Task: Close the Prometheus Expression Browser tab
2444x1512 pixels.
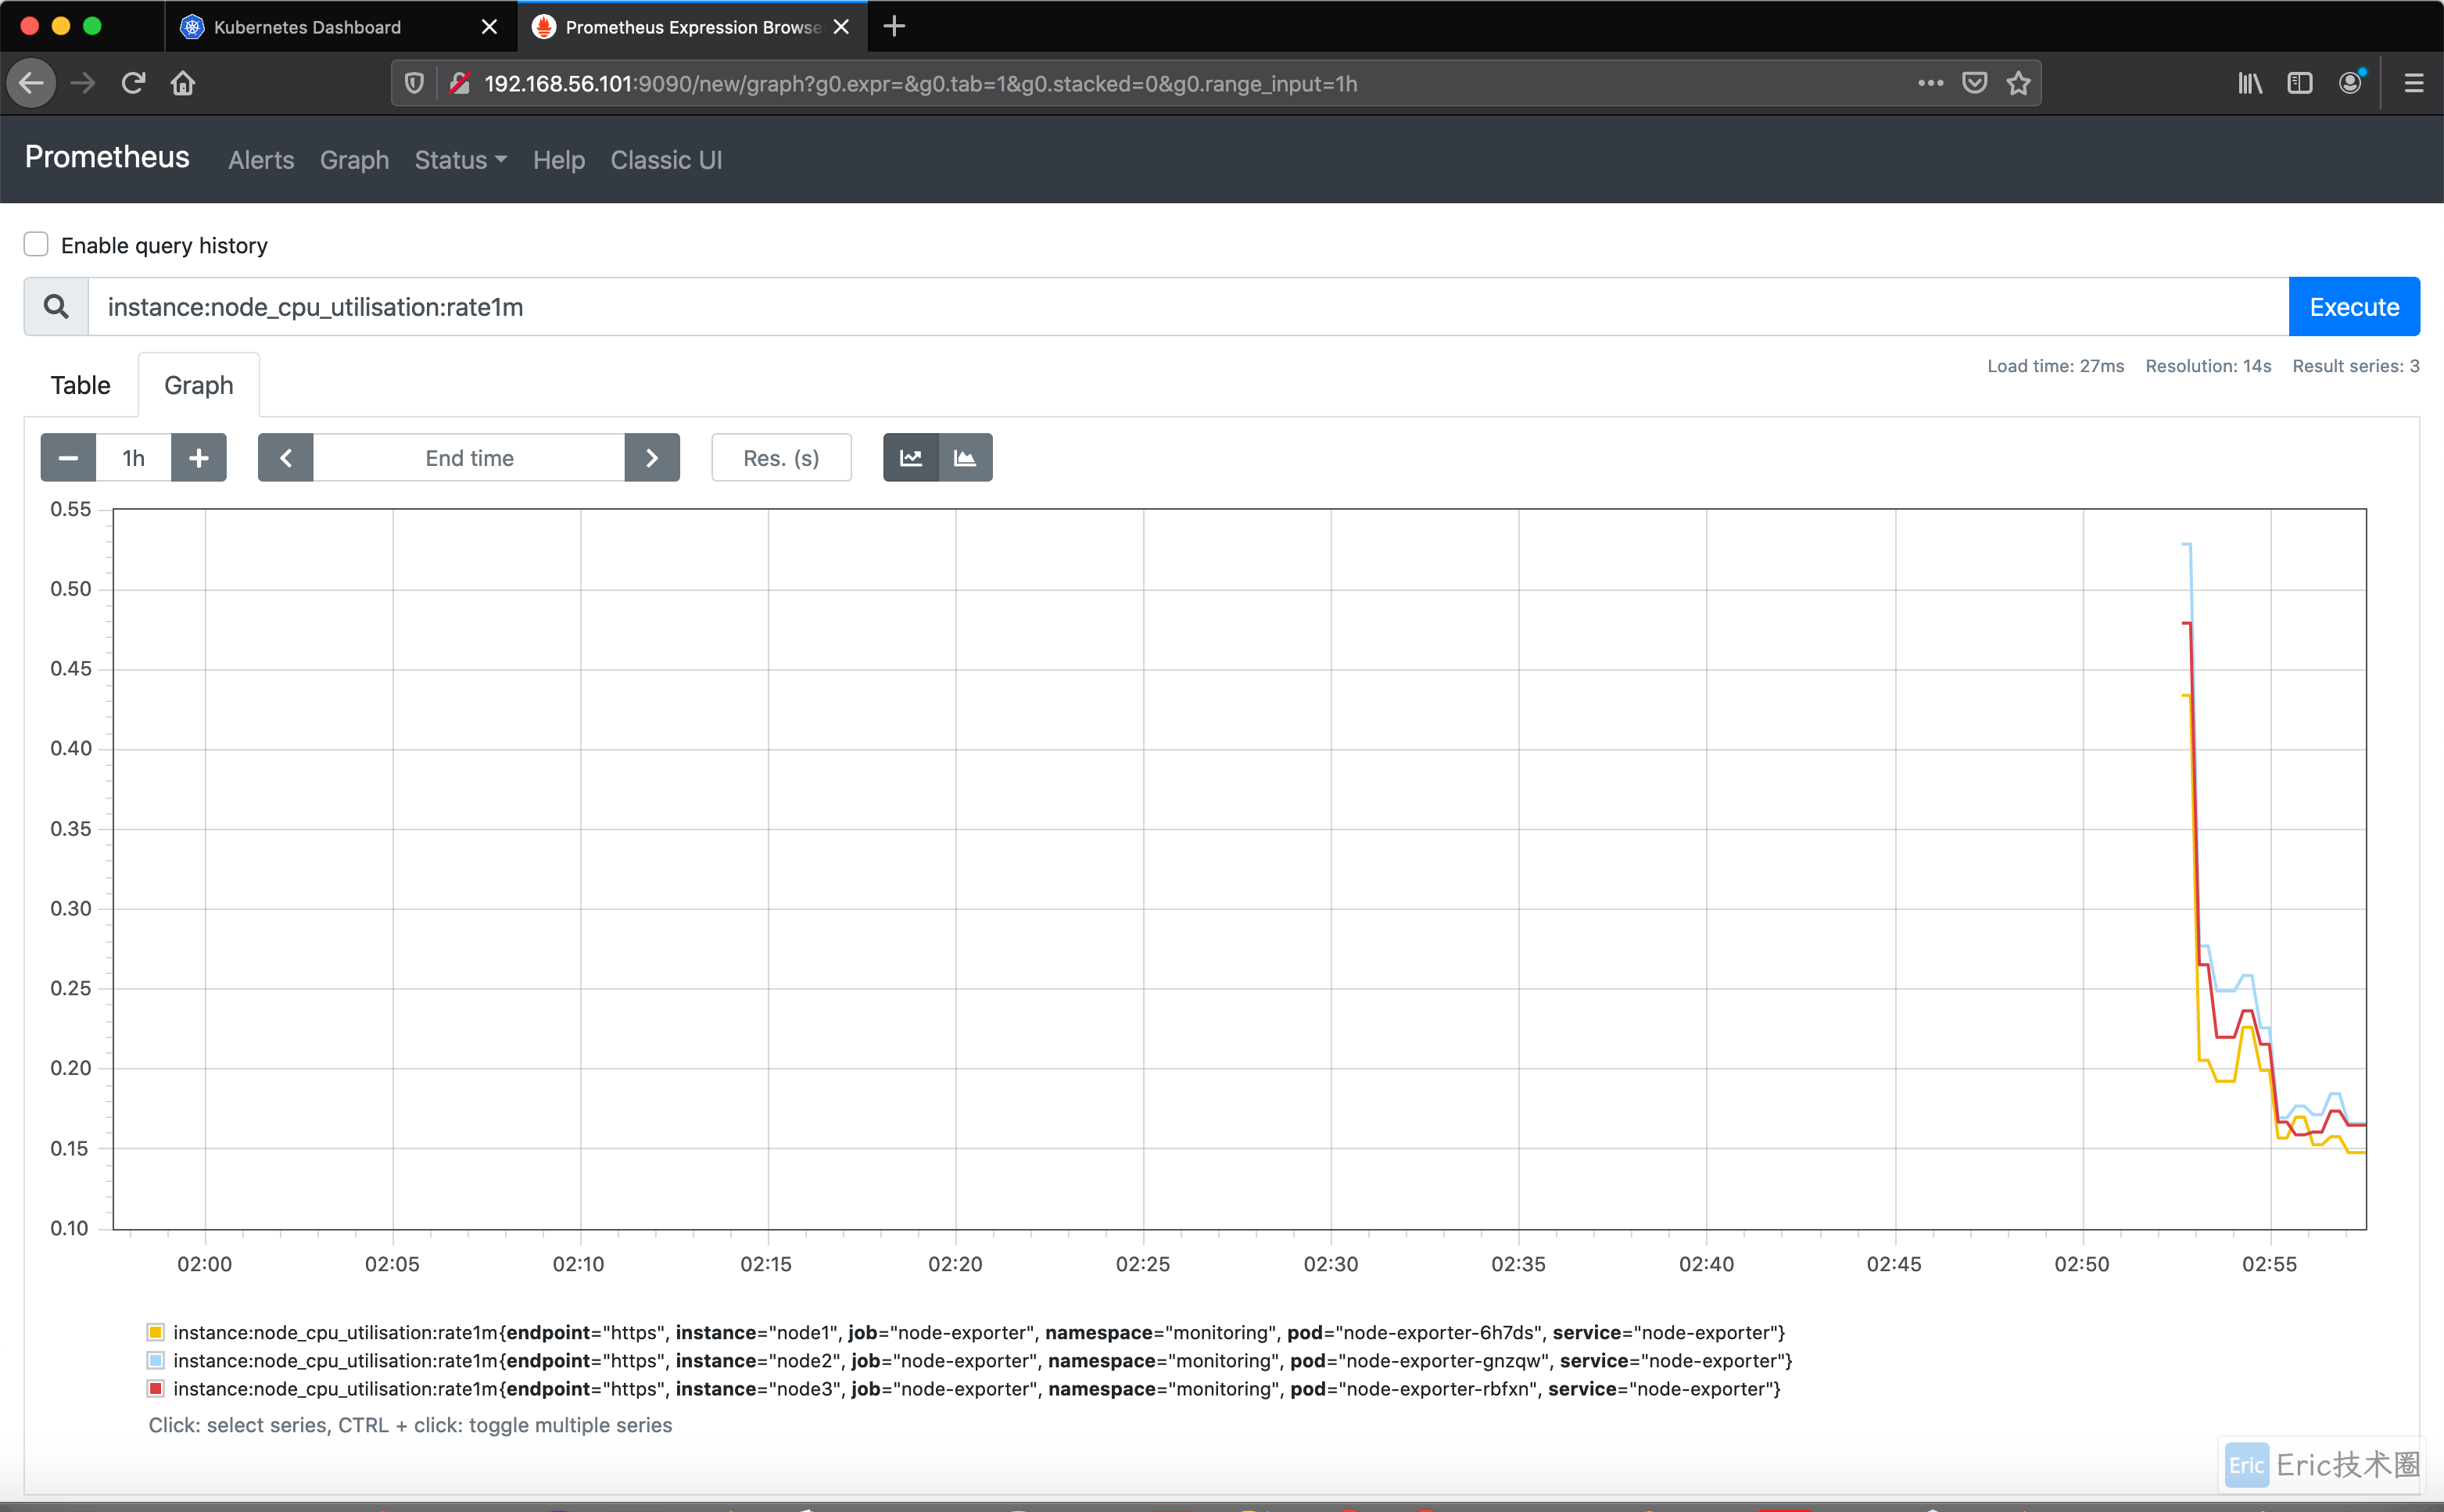Action: click(x=841, y=27)
